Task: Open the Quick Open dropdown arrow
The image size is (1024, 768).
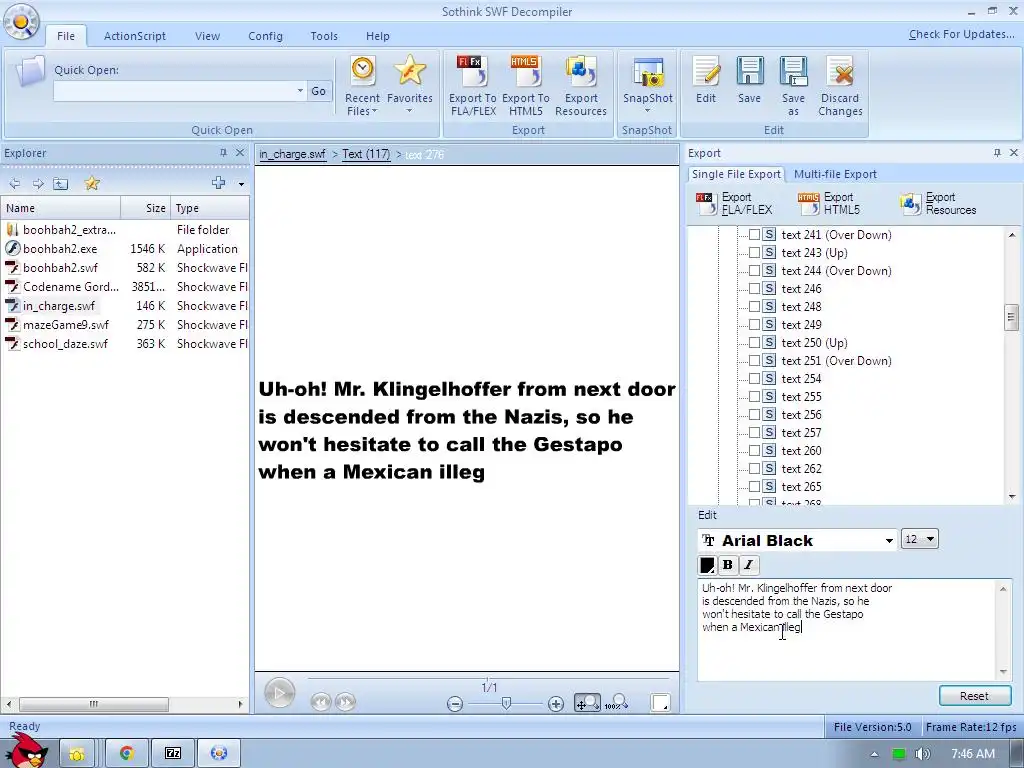Action: coord(300,91)
